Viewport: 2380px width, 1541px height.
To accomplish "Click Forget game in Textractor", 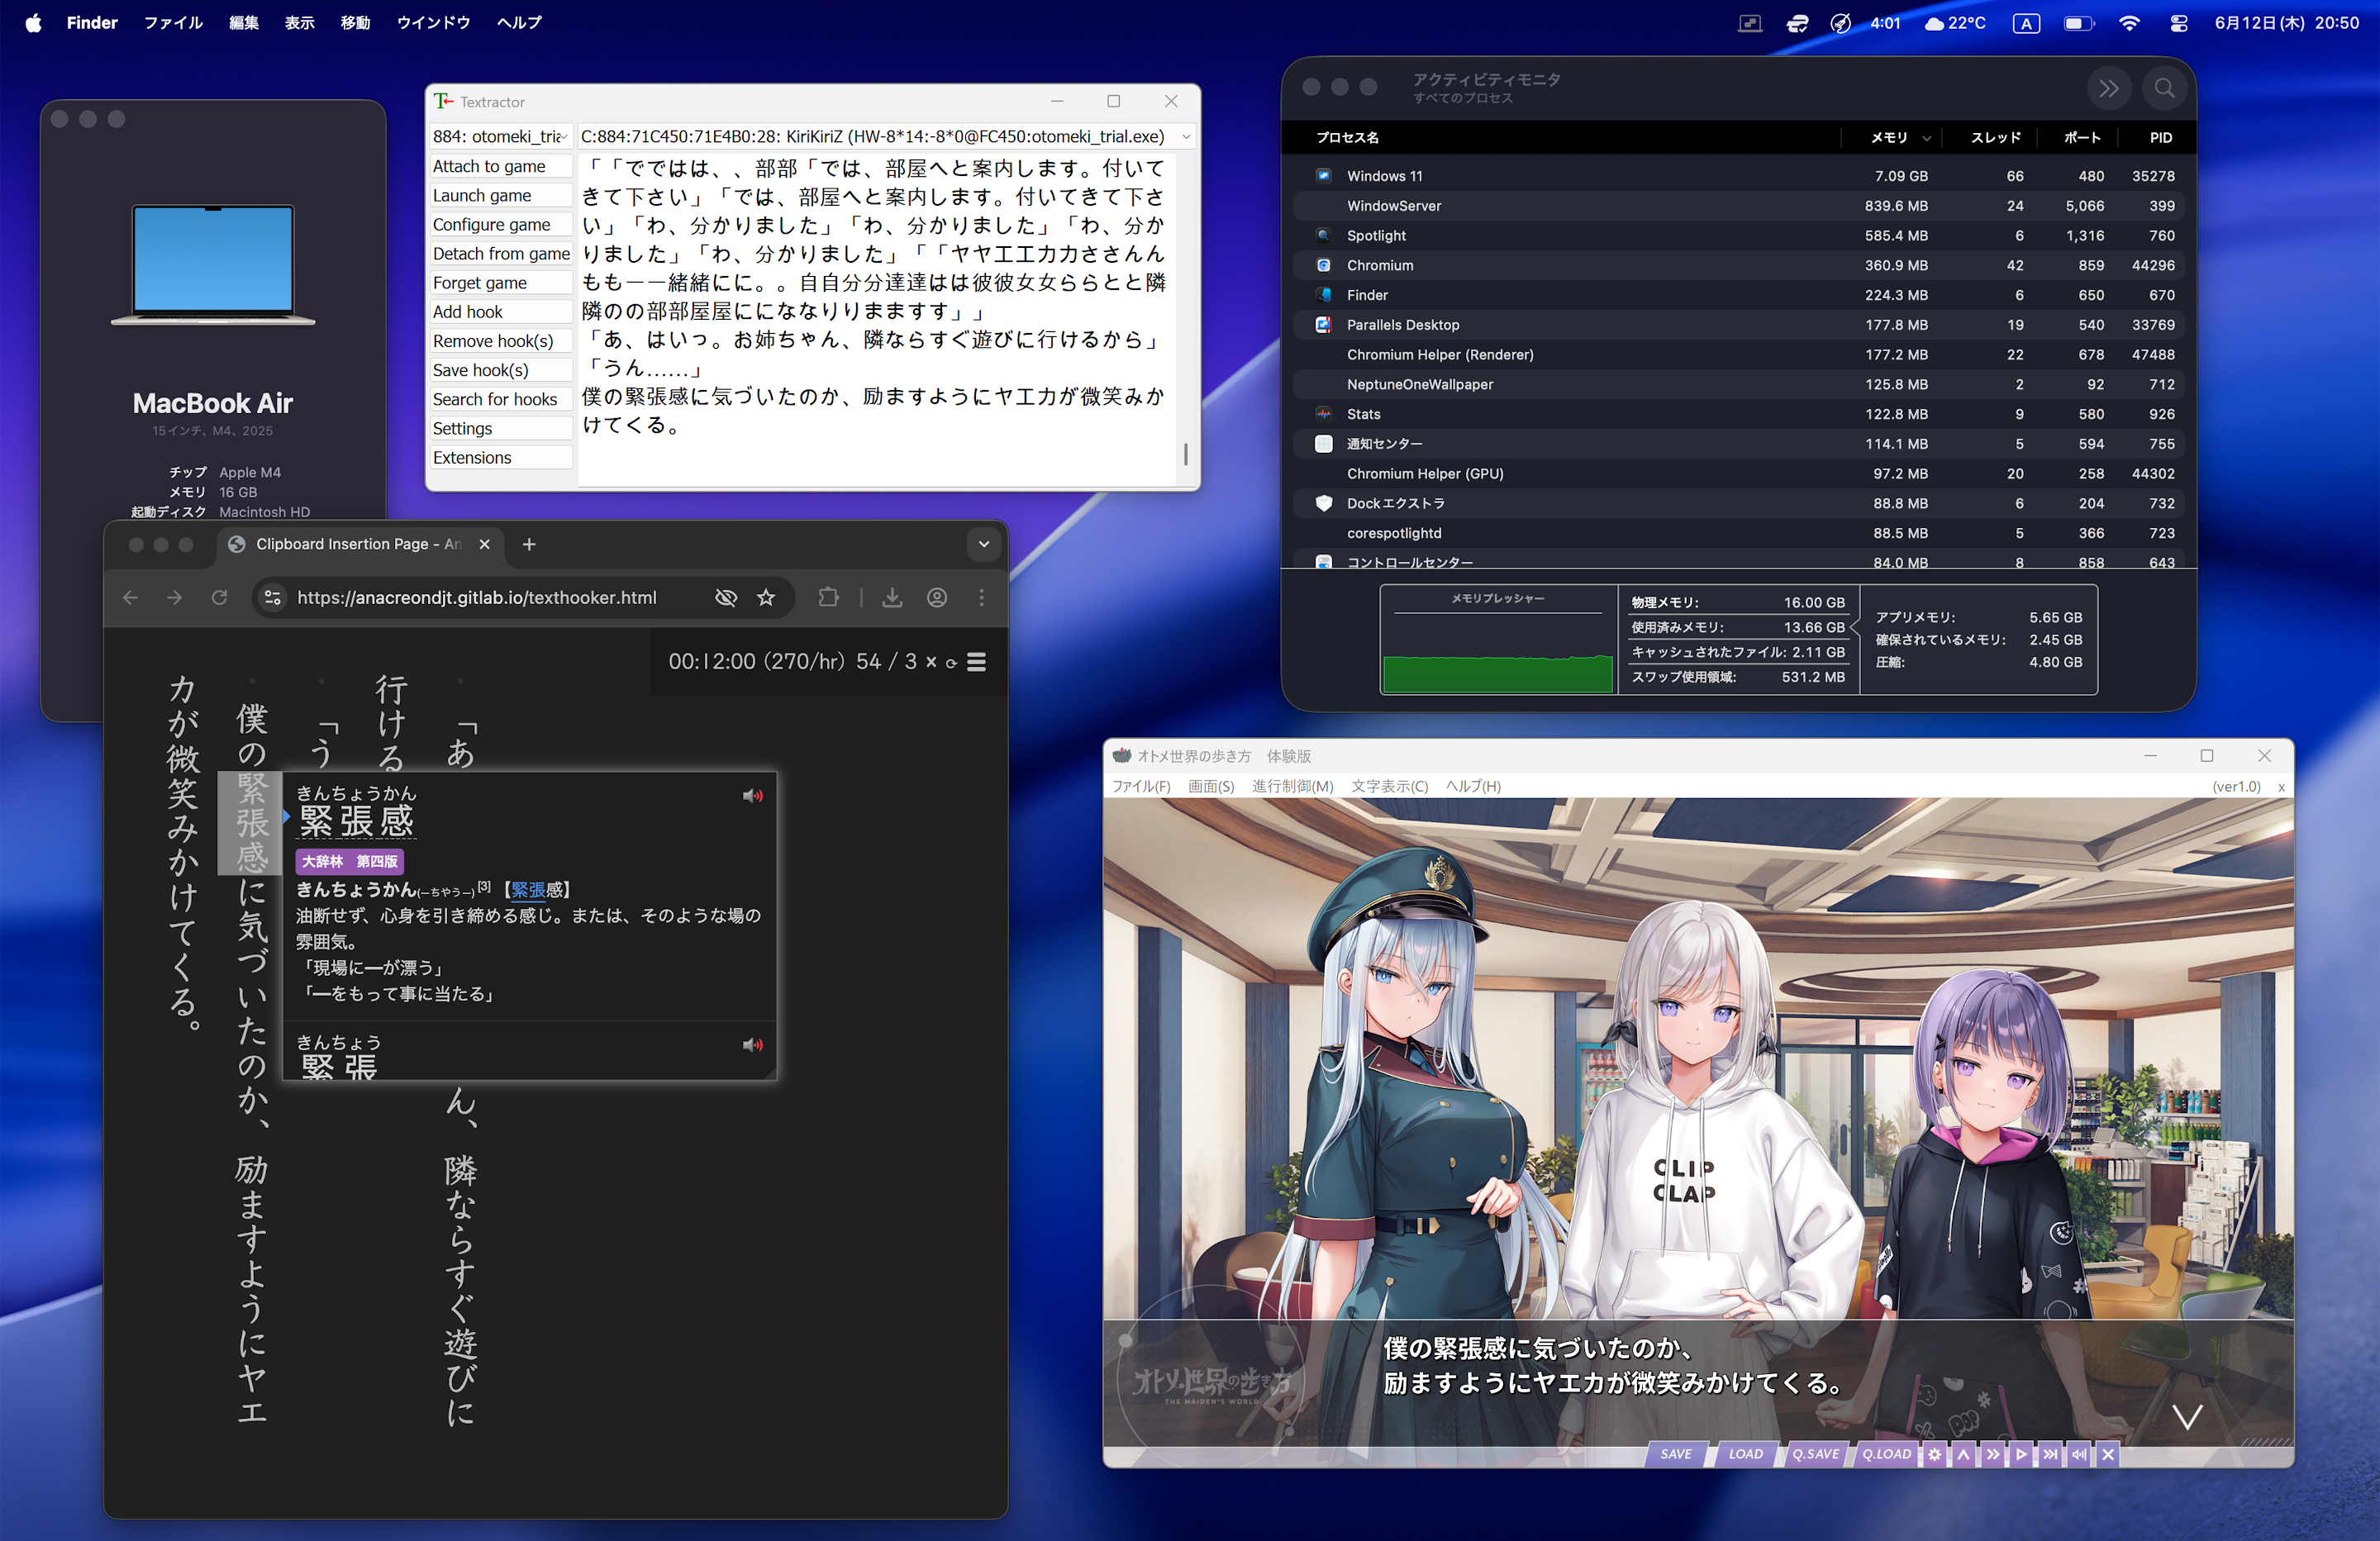I will click(501, 282).
